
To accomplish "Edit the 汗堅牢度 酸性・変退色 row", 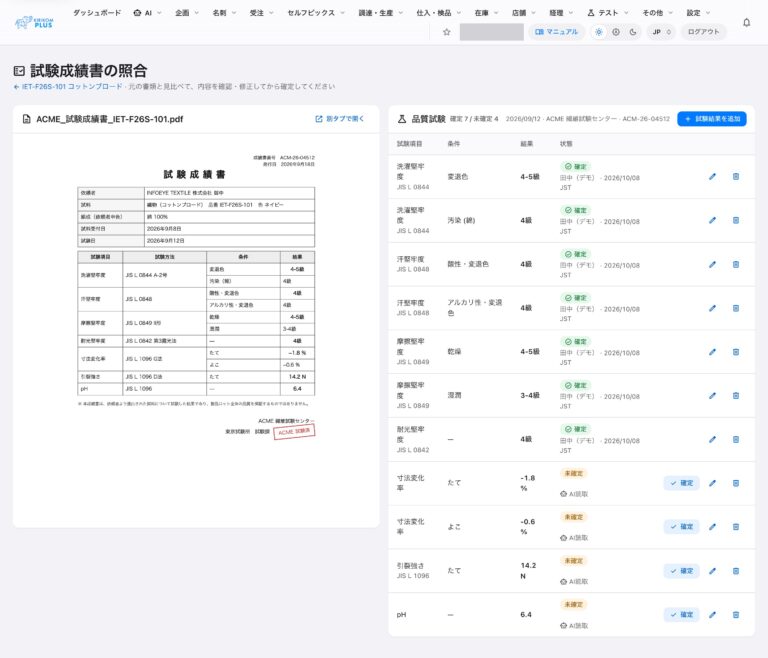I will [x=712, y=265].
